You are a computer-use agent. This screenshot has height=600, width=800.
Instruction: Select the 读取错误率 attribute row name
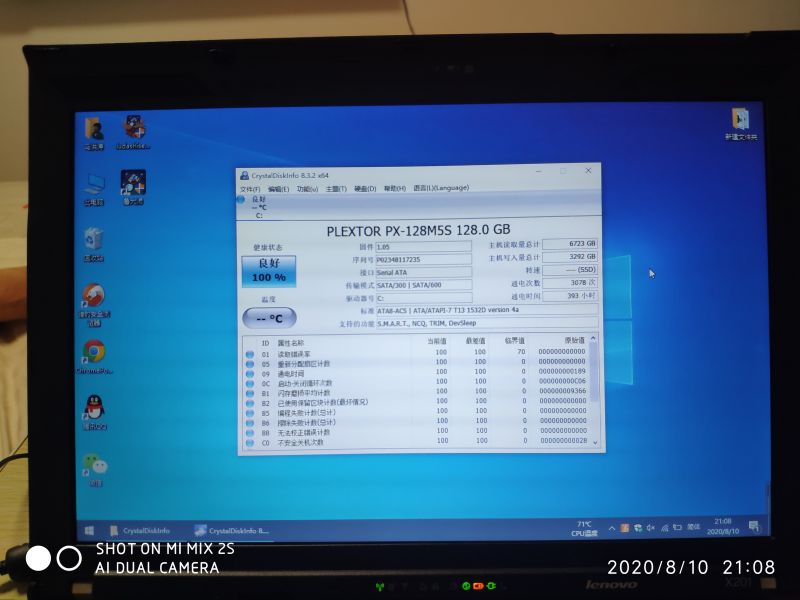[294, 354]
